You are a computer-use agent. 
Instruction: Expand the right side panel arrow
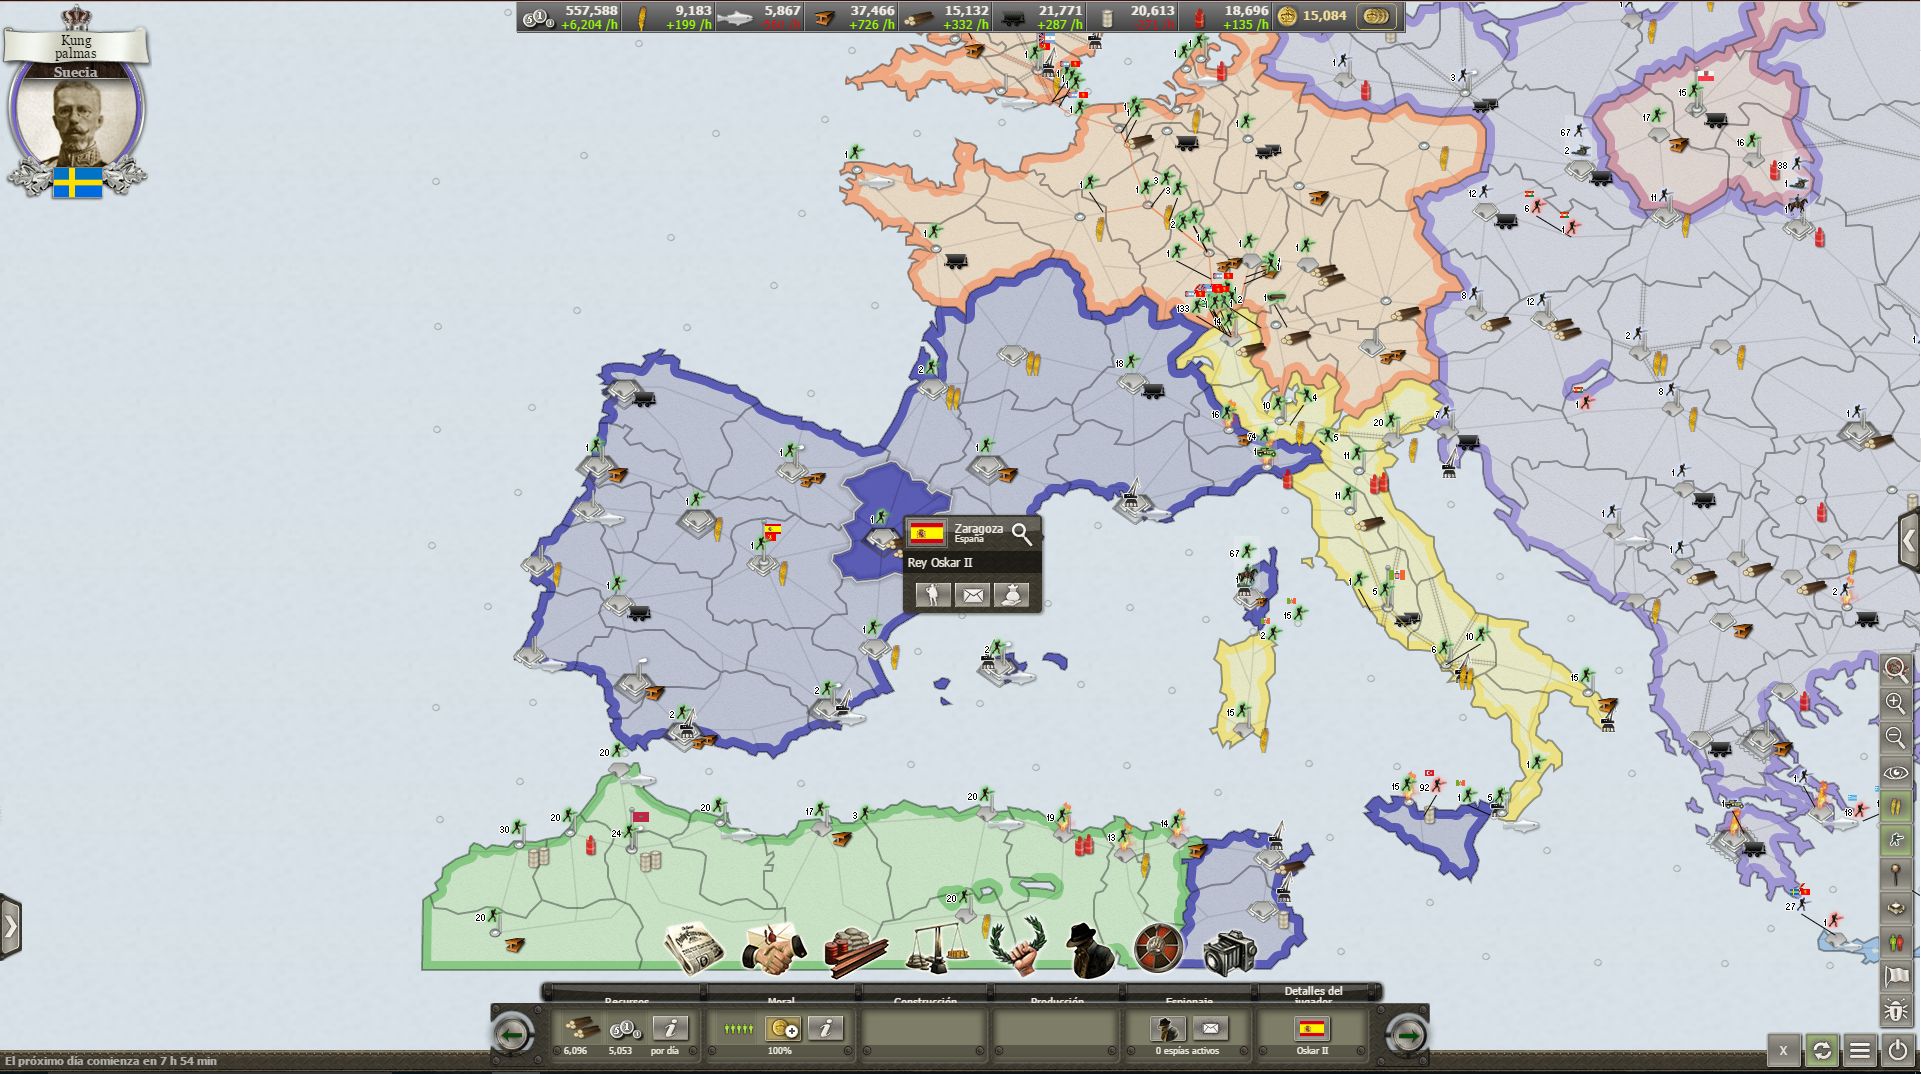[x=1909, y=541]
